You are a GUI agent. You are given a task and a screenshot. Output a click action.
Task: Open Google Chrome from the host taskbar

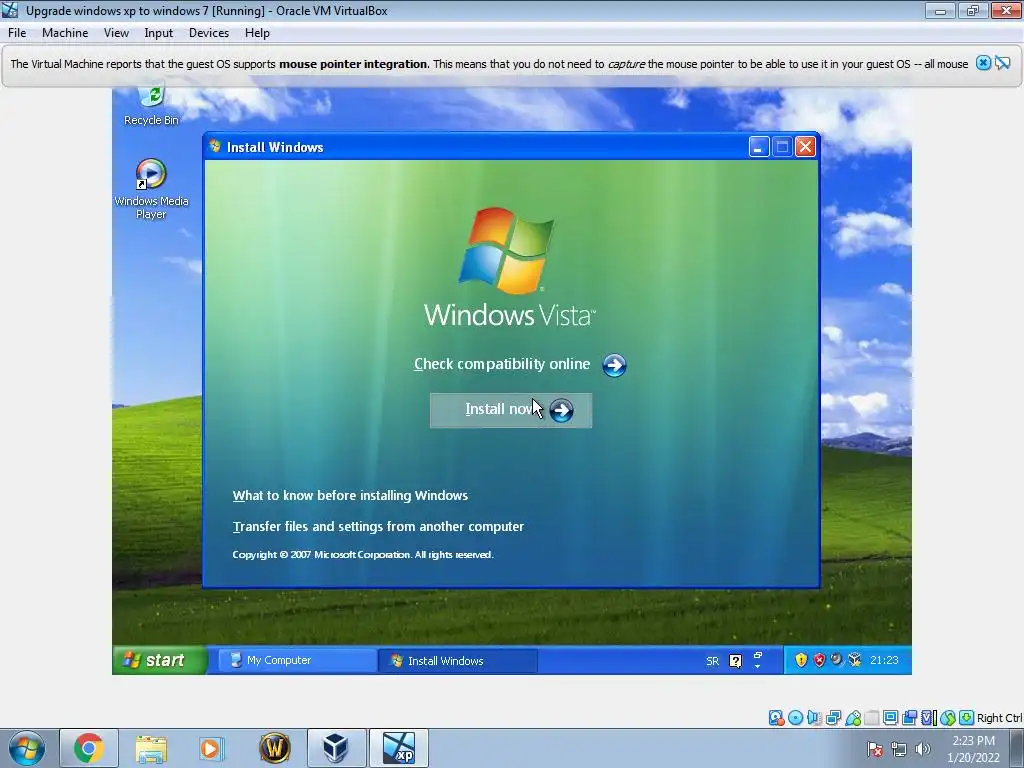[x=89, y=748]
